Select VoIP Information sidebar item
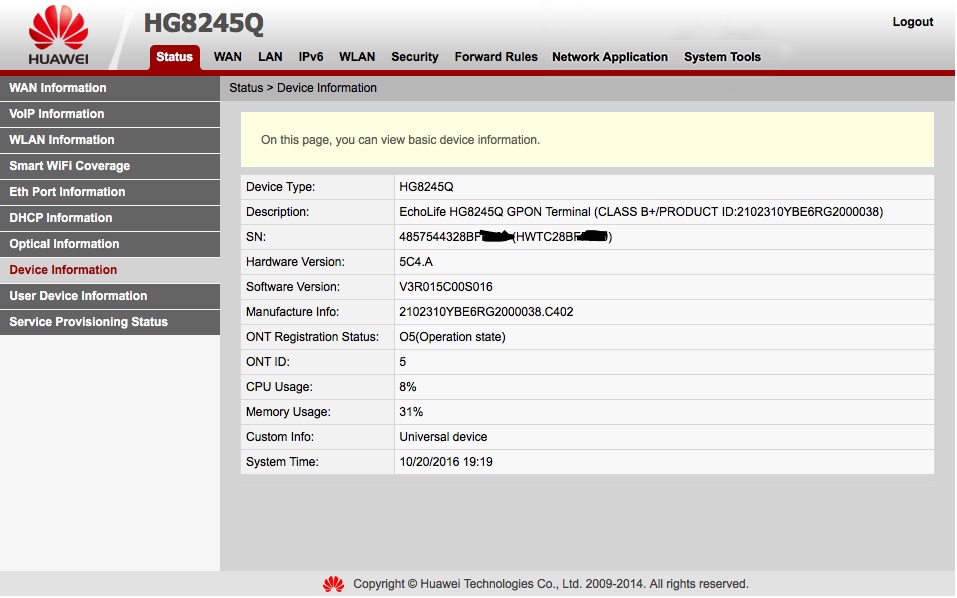This screenshot has width=957, height=598. [57, 114]
